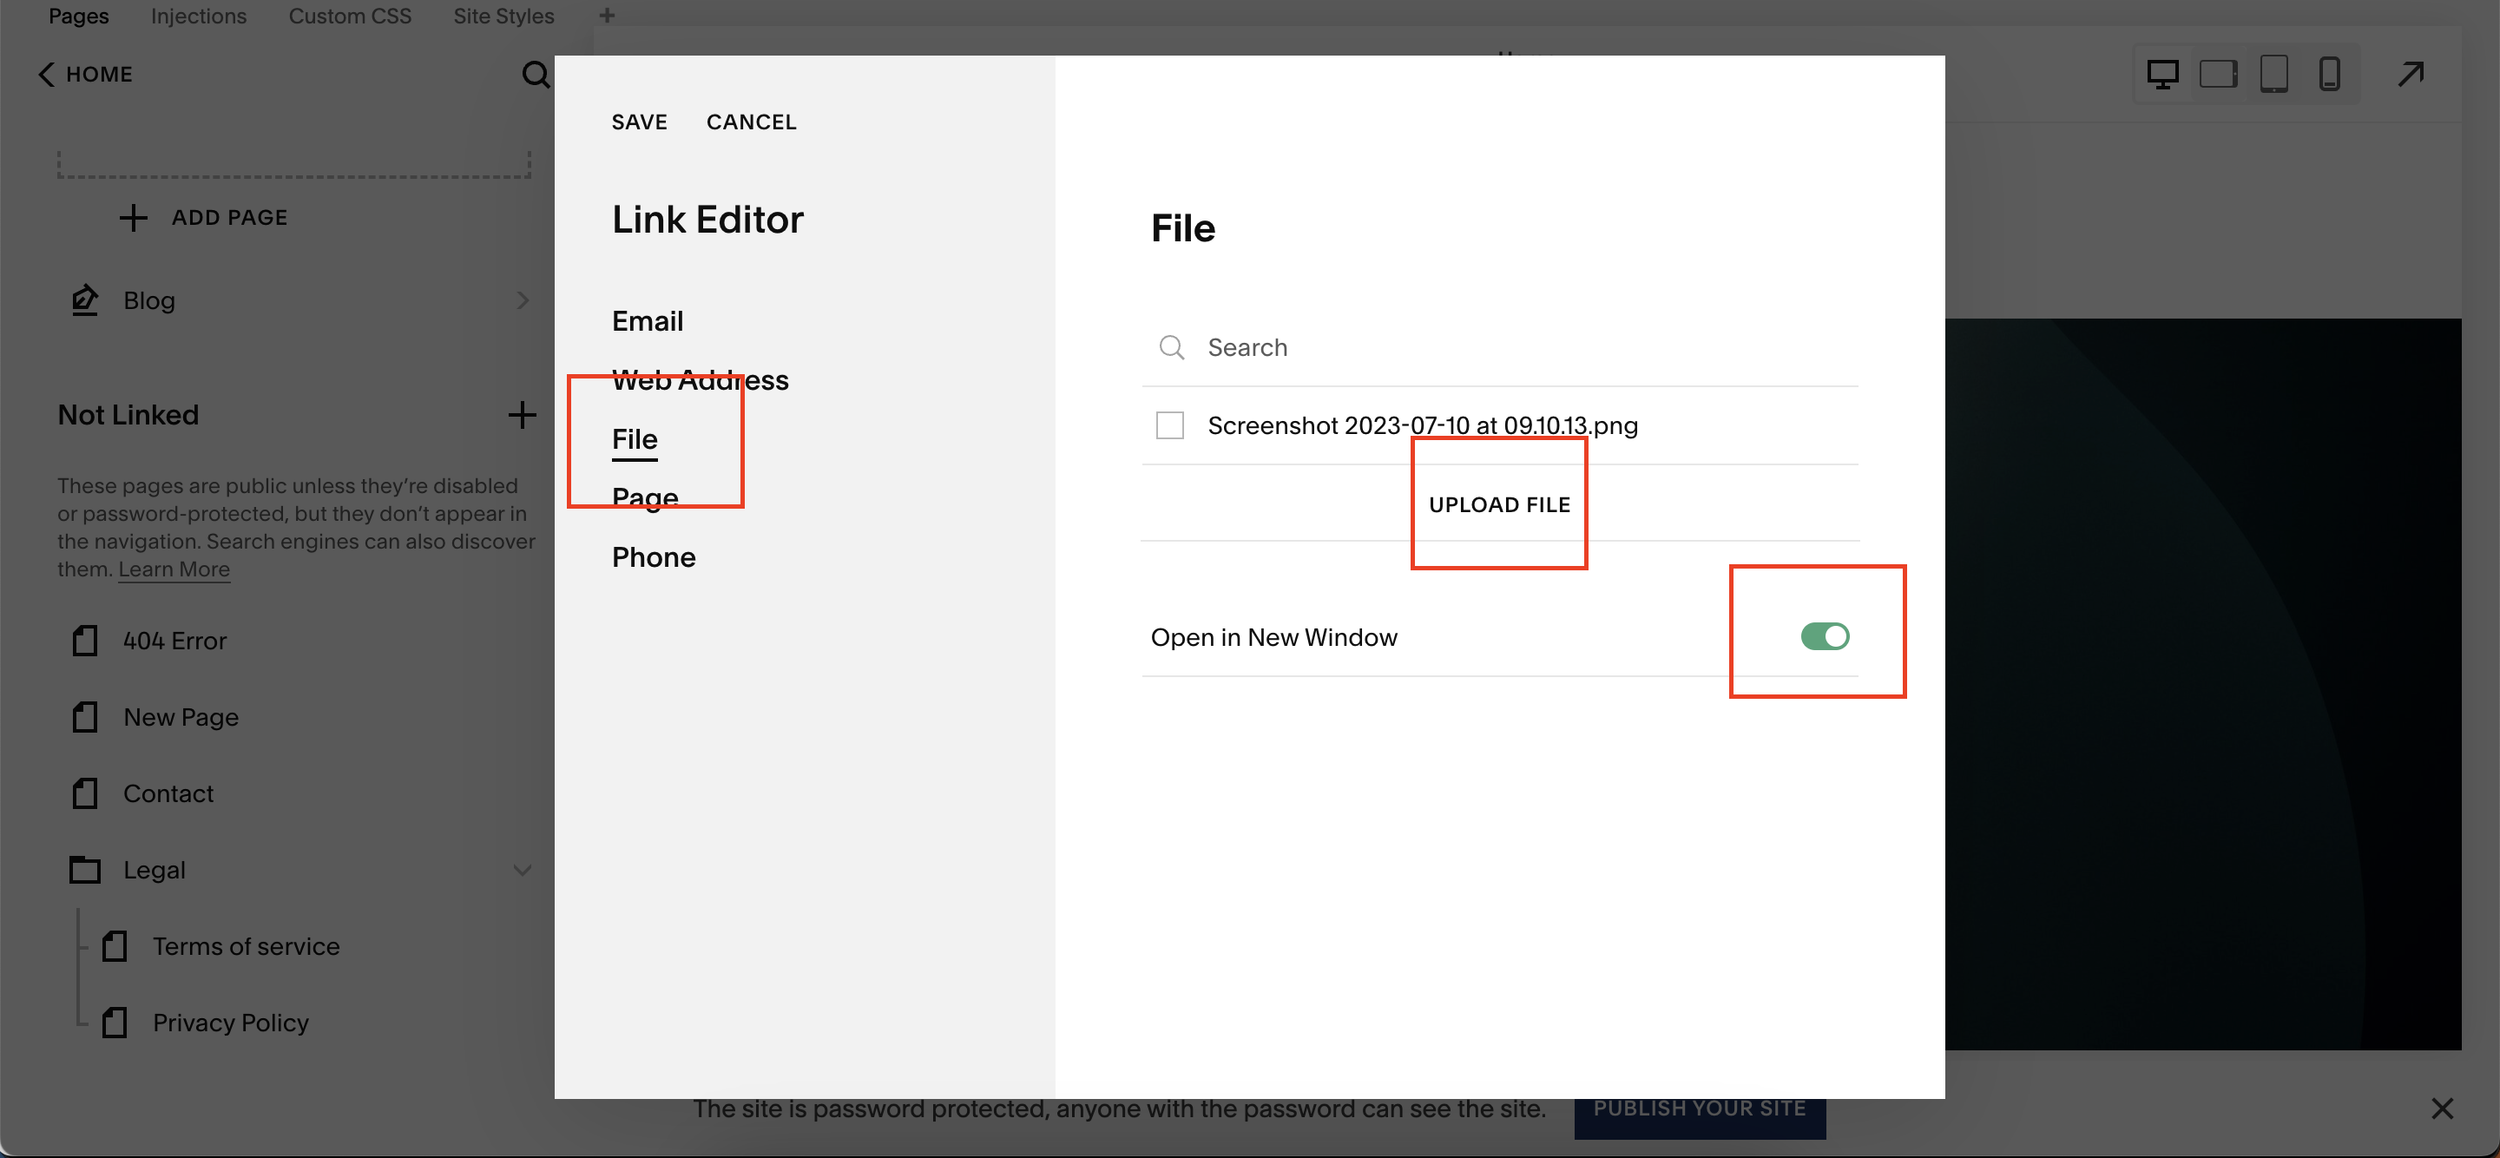
Task: Expand the Blog chevron arrow
Action: (522, 300)
